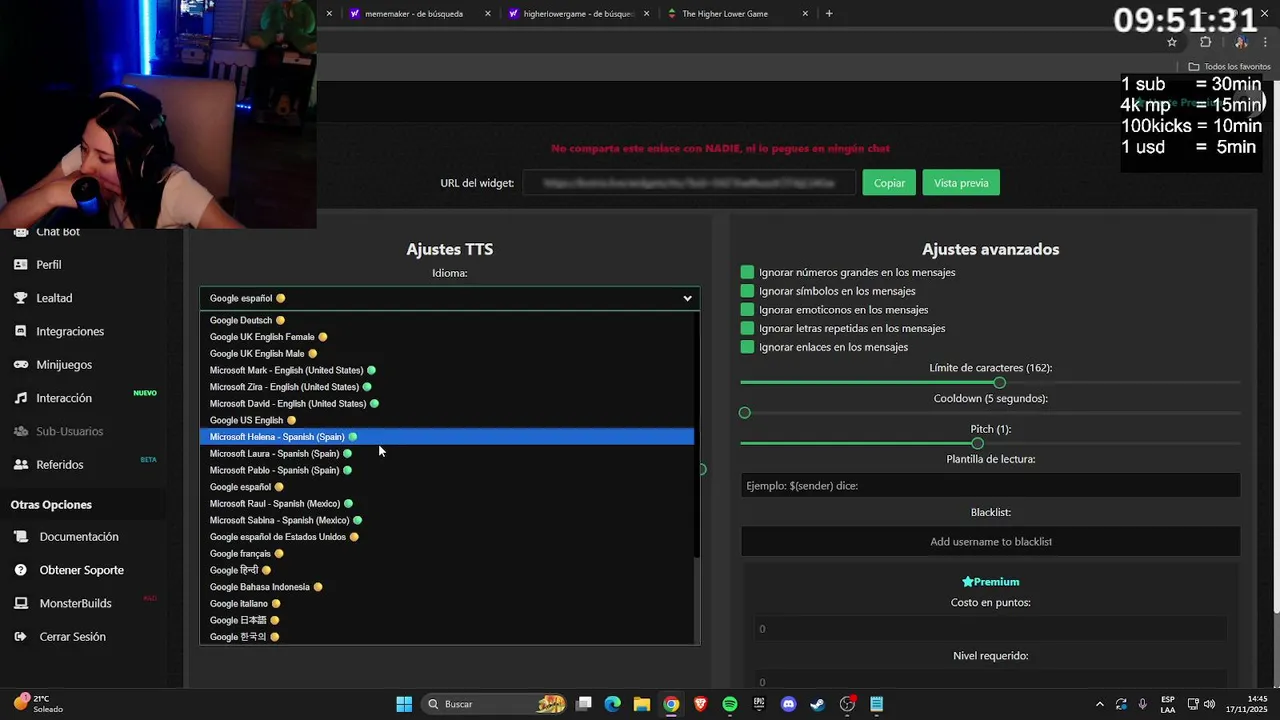Click the weather widget in taskbar
The image size is (1280, 720).
point(38,704)
